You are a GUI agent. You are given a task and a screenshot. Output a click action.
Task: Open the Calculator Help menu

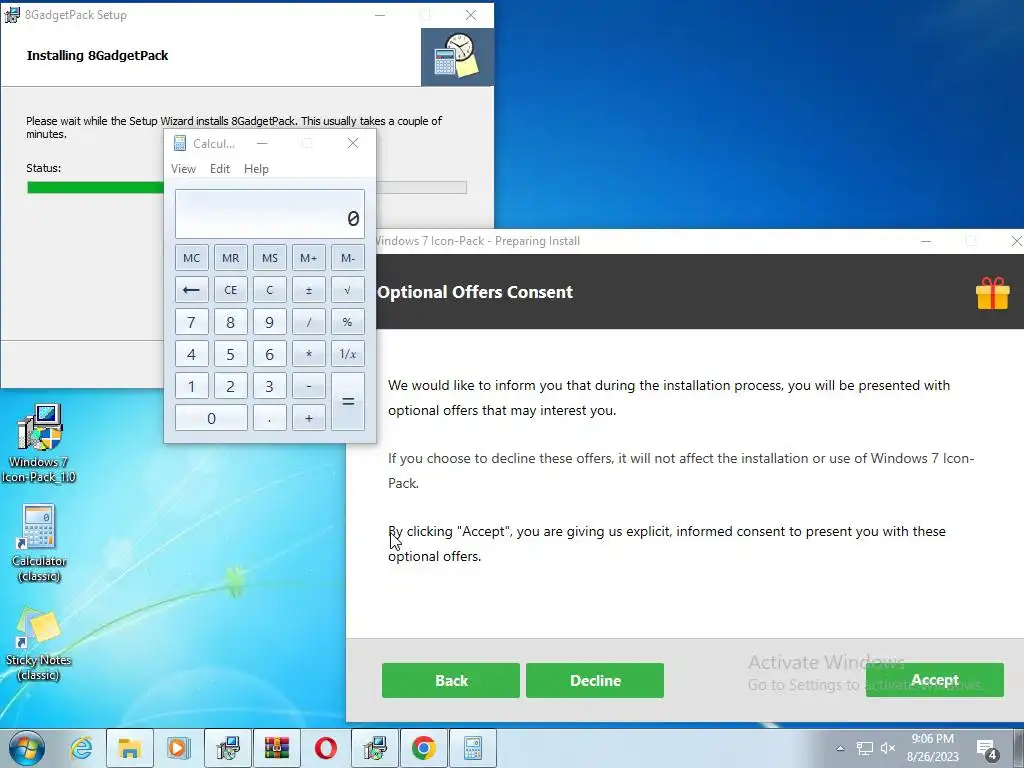(x=256, y=168)
